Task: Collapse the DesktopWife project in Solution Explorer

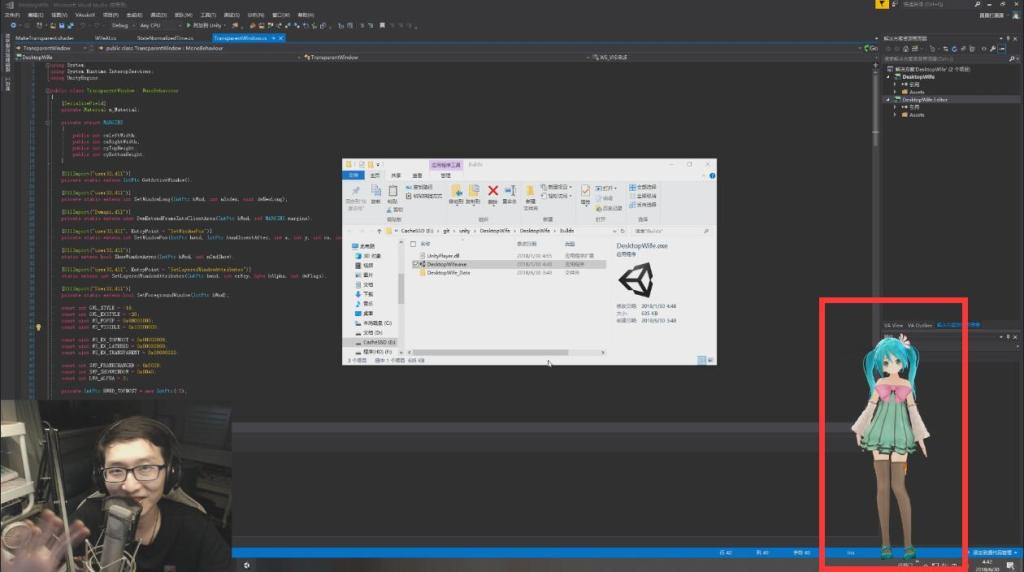Action: coord(888,77)
